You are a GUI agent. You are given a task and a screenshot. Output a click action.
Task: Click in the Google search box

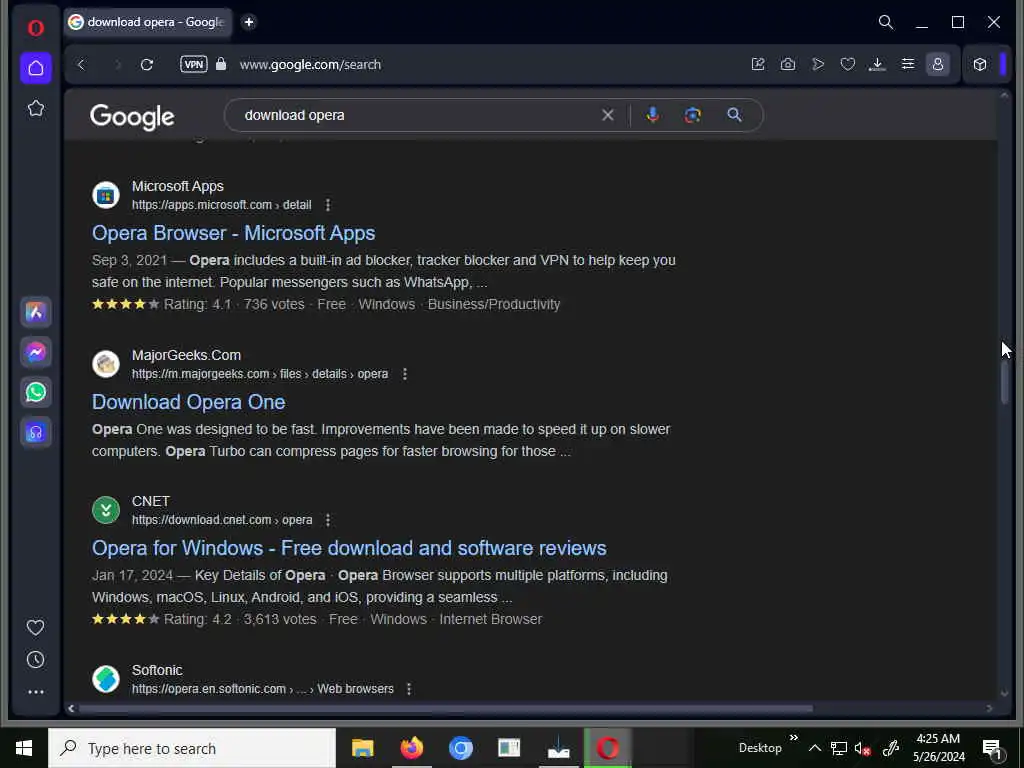tap(418, 115)
